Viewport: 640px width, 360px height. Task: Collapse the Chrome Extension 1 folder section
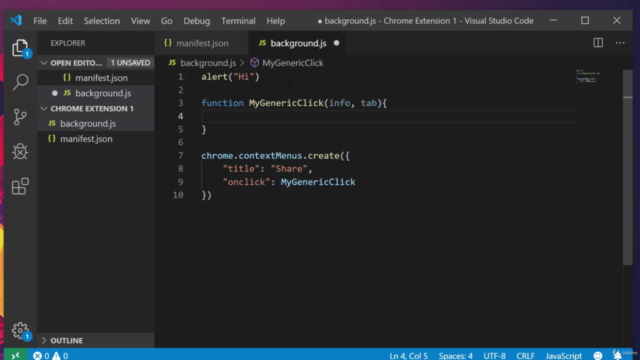[44, 109]
